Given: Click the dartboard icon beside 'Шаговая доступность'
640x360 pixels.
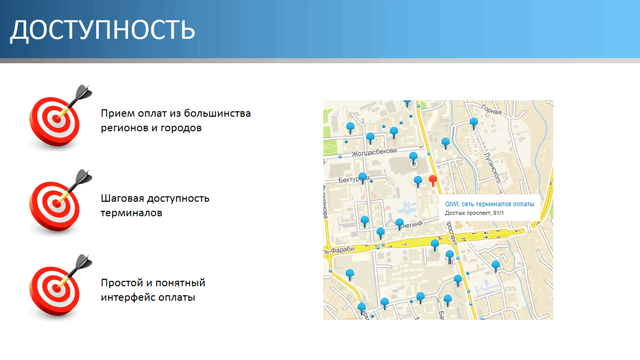Looking at the screenshot, I should [60, 201].
